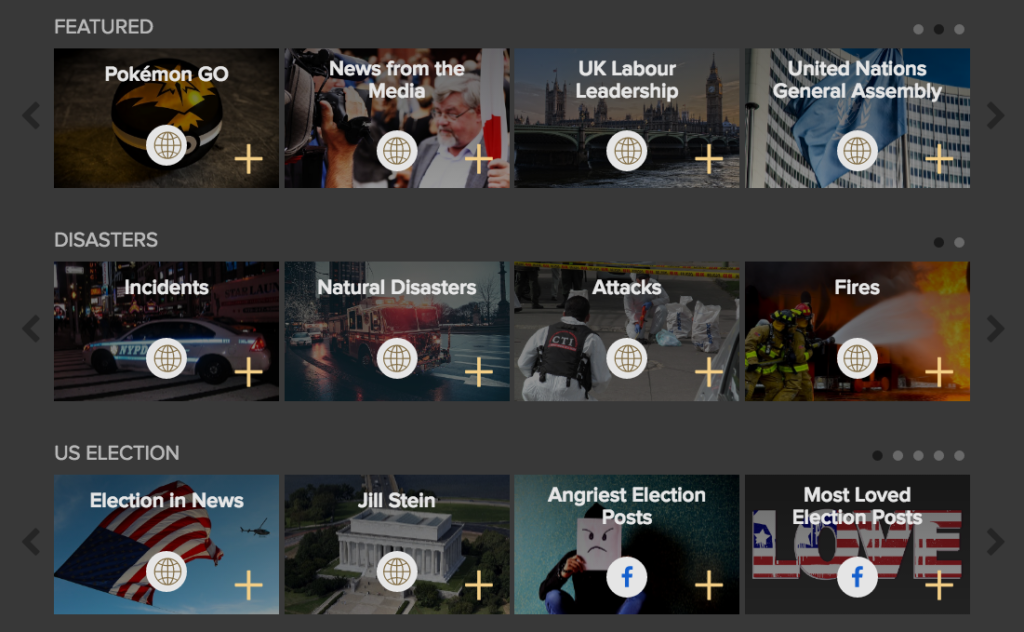Go to next page of Featured carousel

tap(995, 116)
